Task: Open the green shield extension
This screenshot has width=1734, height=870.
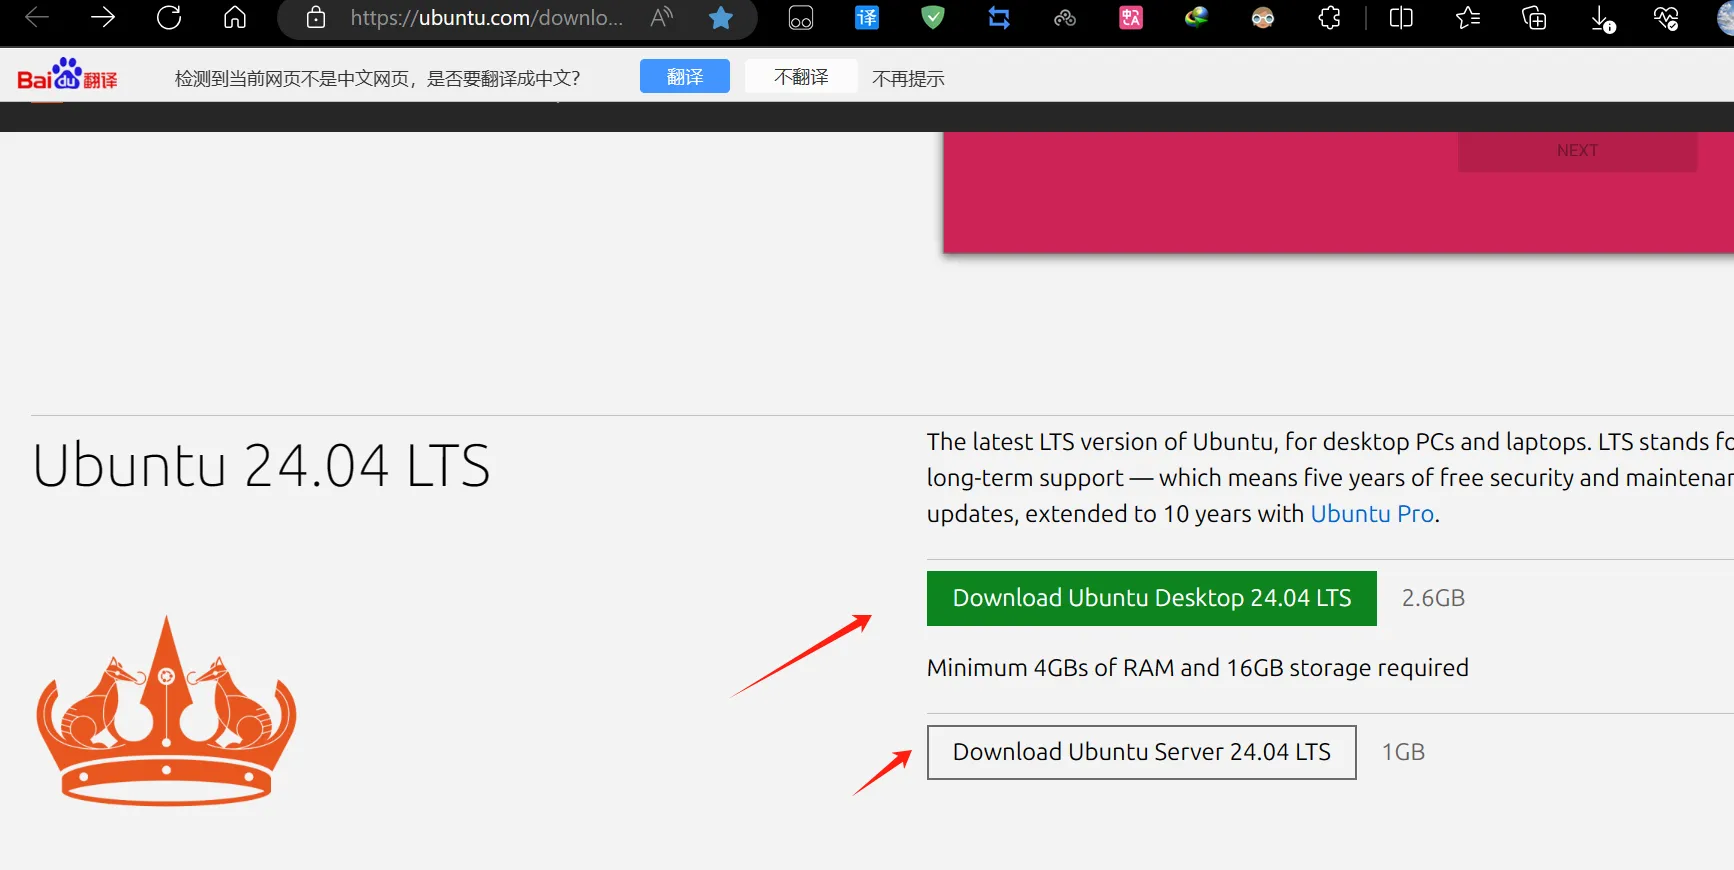Action: [x=933, y=18]
